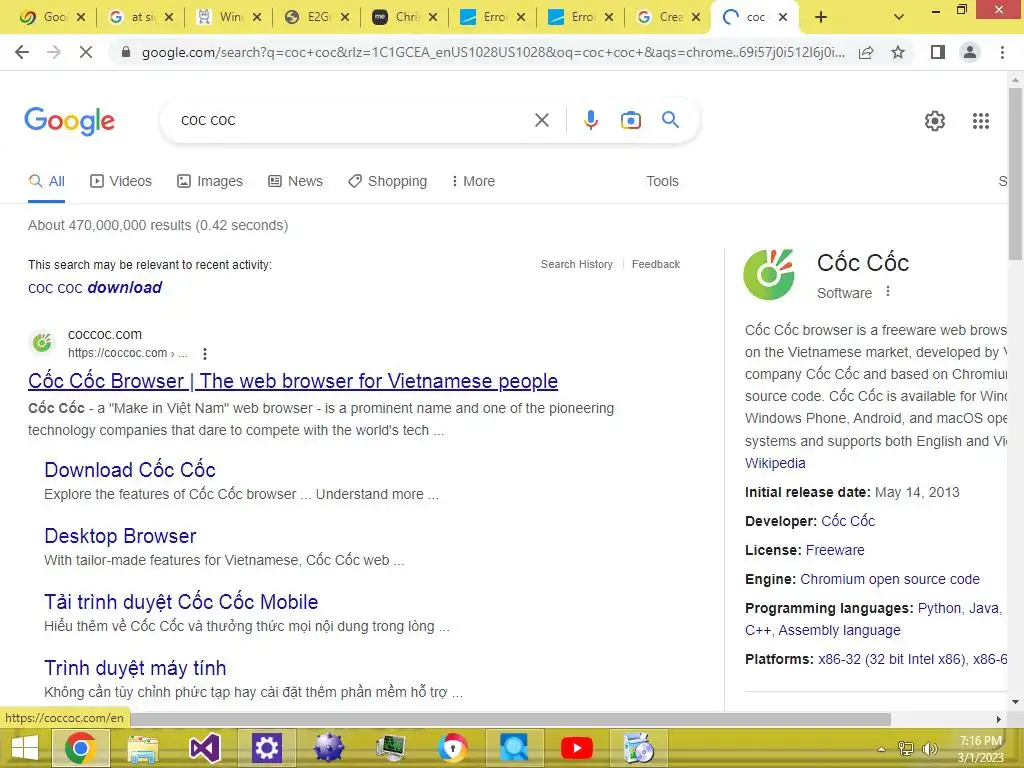1024x768 pixels.
Task: Click inside the Google search field
Action: click(353, 120)
